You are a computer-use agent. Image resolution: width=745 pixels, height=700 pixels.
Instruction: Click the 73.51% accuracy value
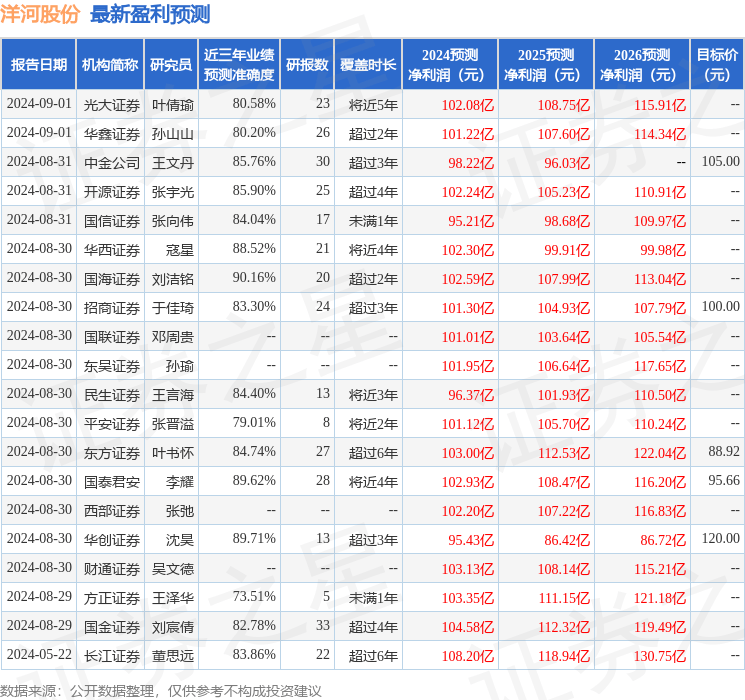click(x=254, y=596)
